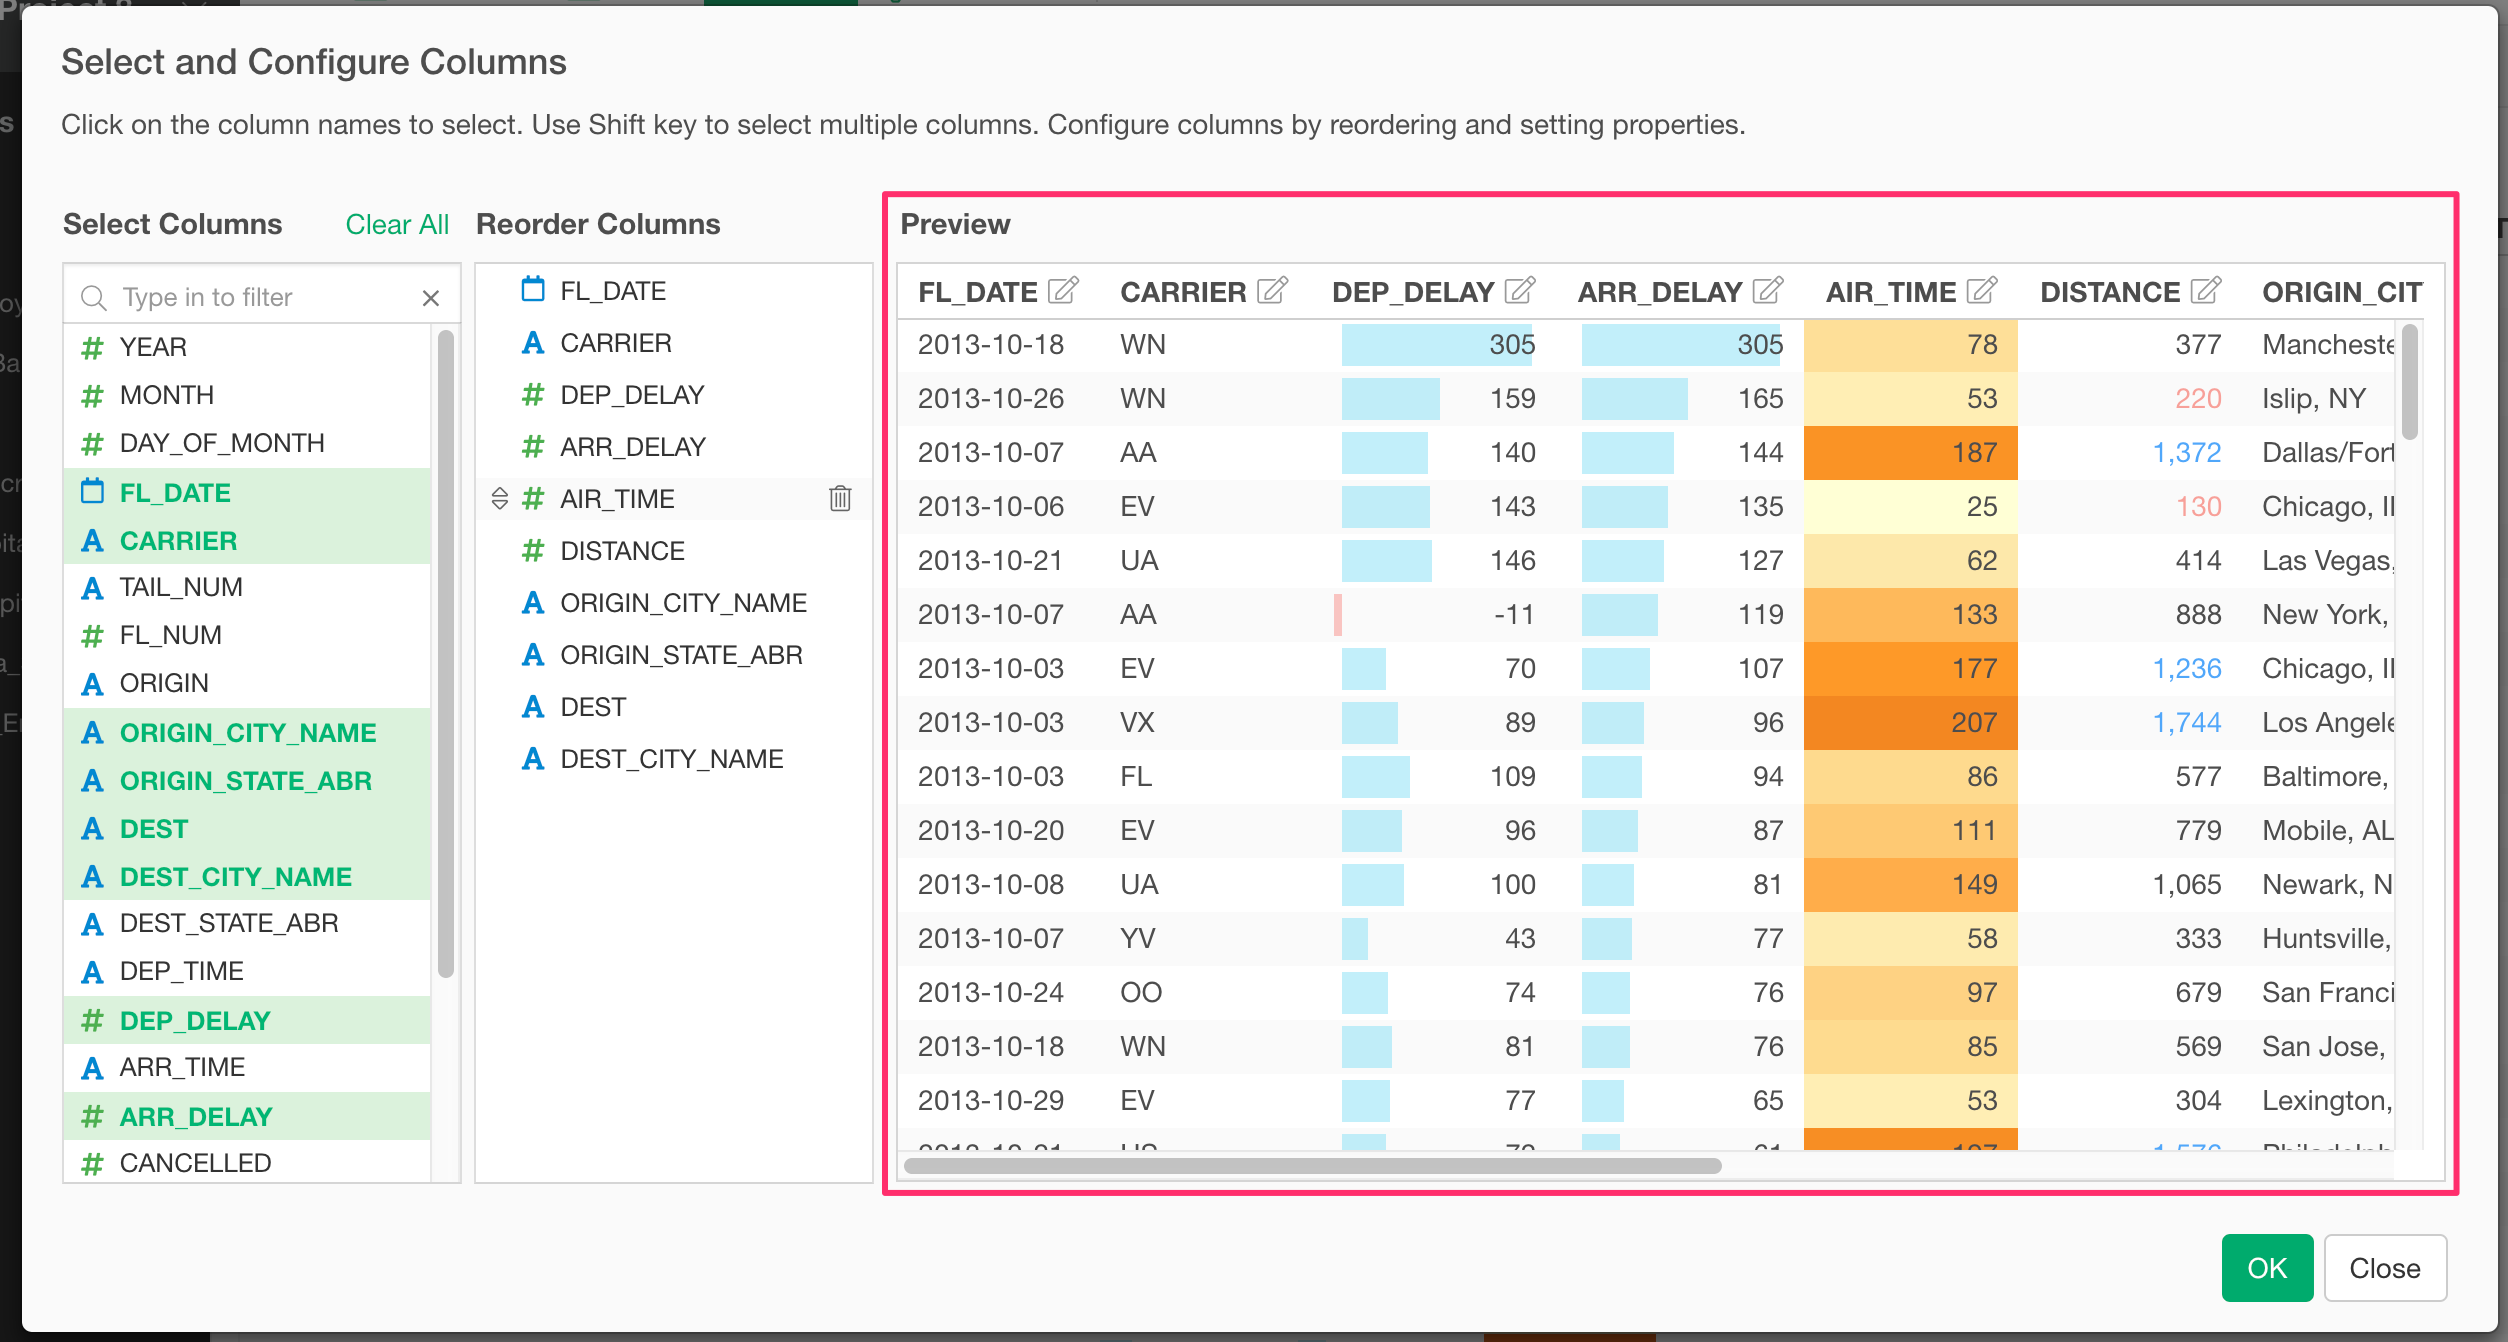Image resolution: width=2508 pixels, height=1342 pixels.
Task: Delete AIR_TIME using the trash icon
Action: click(x=840, y=498)
